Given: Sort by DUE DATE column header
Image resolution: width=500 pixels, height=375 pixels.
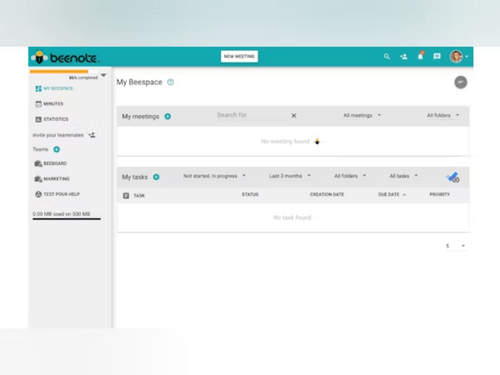Looking at the screenshot, I should point(388,194).
